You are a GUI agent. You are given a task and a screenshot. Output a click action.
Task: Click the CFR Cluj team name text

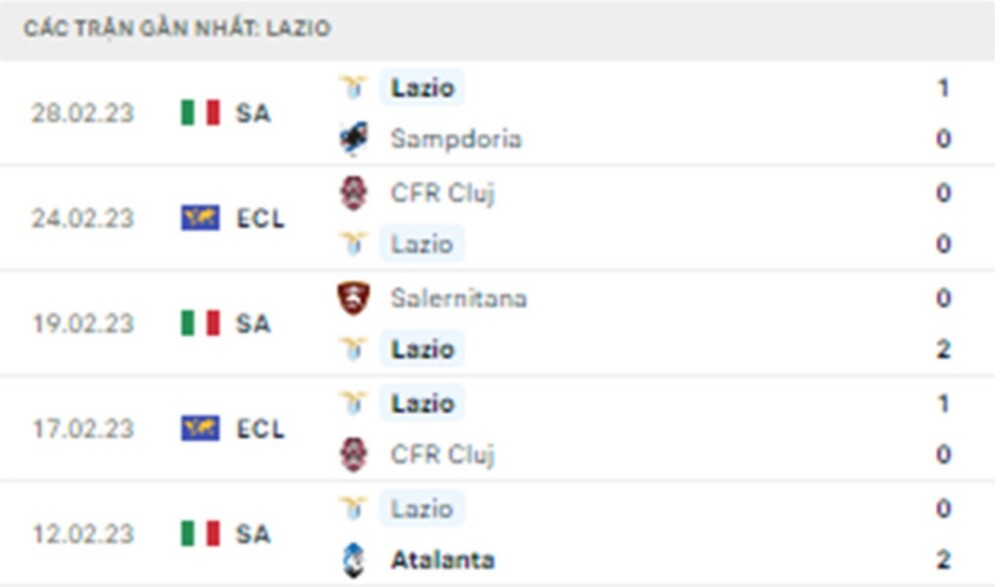(442, 192)
